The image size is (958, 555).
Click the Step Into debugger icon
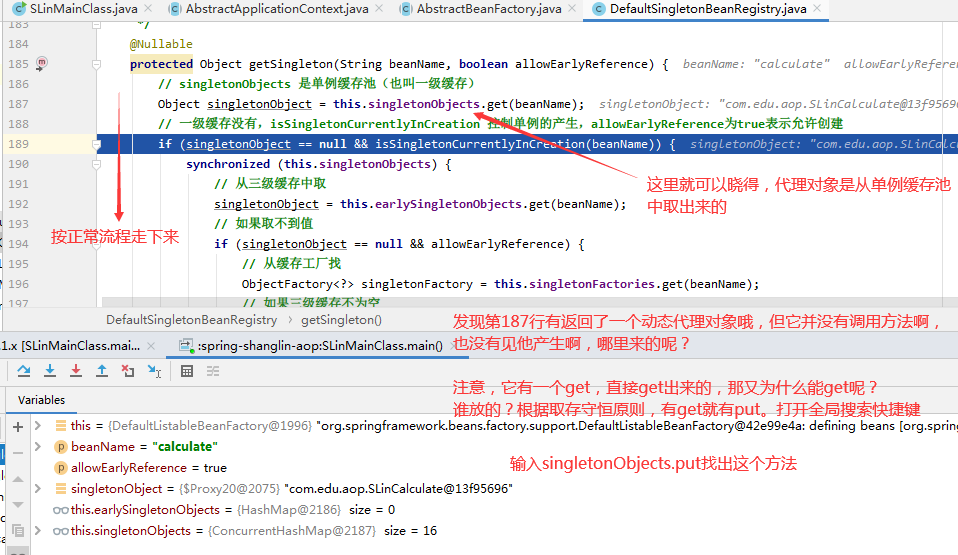(50, 370)
